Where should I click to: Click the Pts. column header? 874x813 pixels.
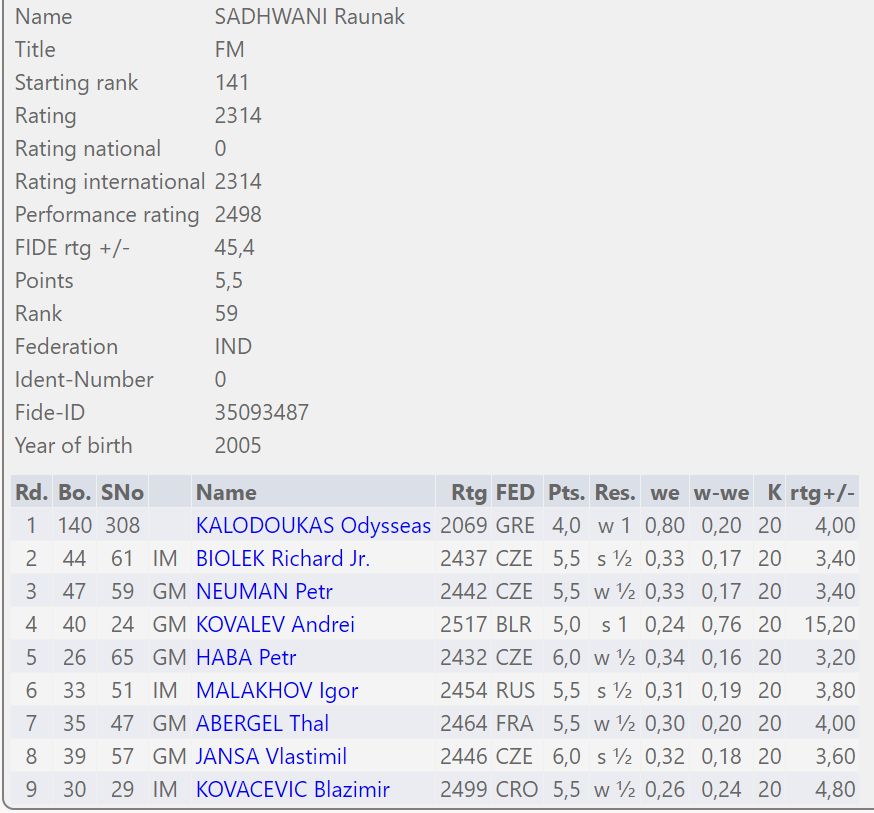[566, 492]
